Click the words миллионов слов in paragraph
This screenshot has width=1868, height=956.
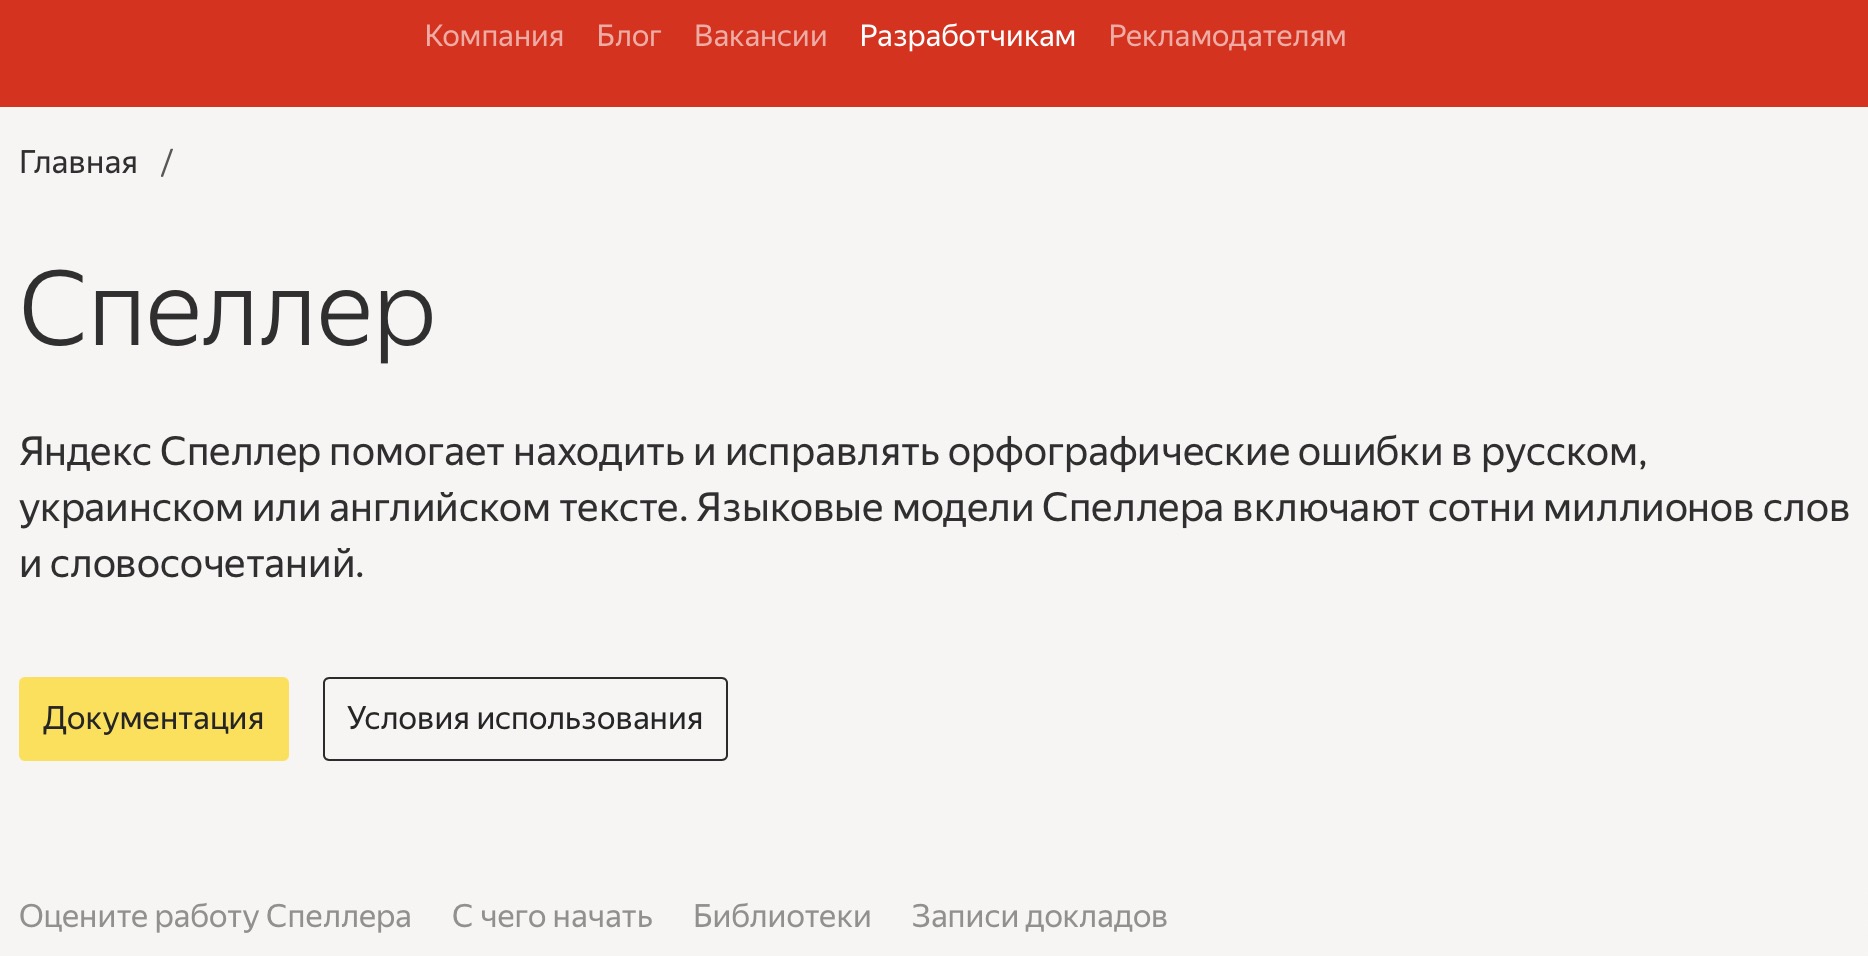(1696, 509)
